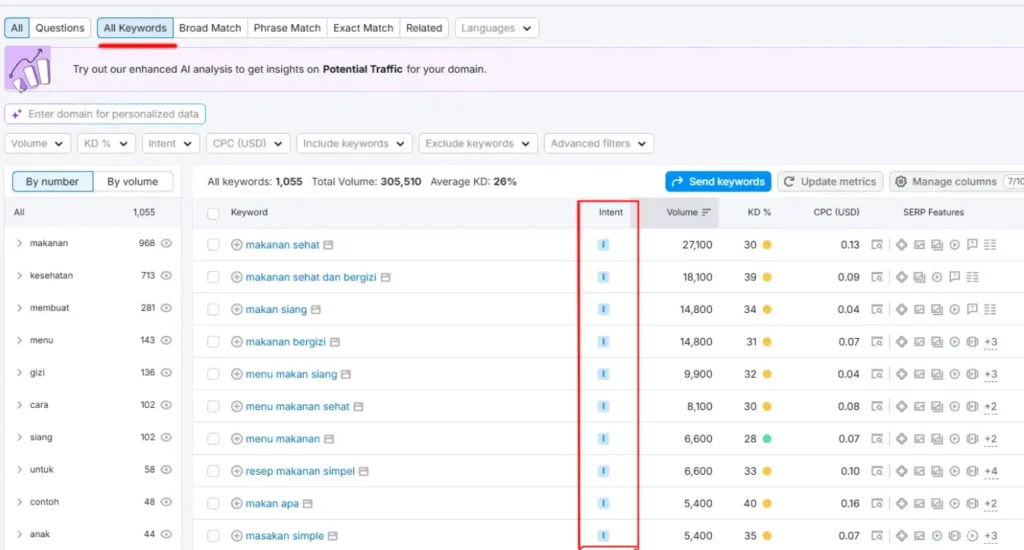Image resolution: width=1024 pixels, height=550 pixels.
Task: Open the Volume filter dropdown
Action: point(37,144)
